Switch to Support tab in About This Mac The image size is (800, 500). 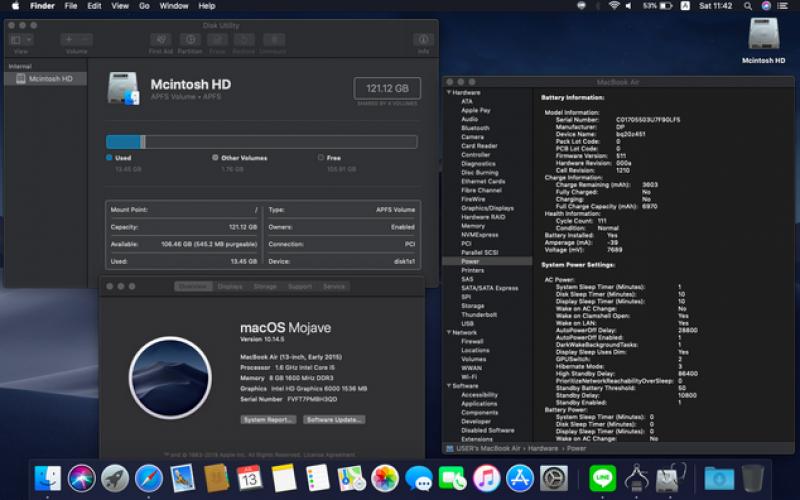(300, 286)
